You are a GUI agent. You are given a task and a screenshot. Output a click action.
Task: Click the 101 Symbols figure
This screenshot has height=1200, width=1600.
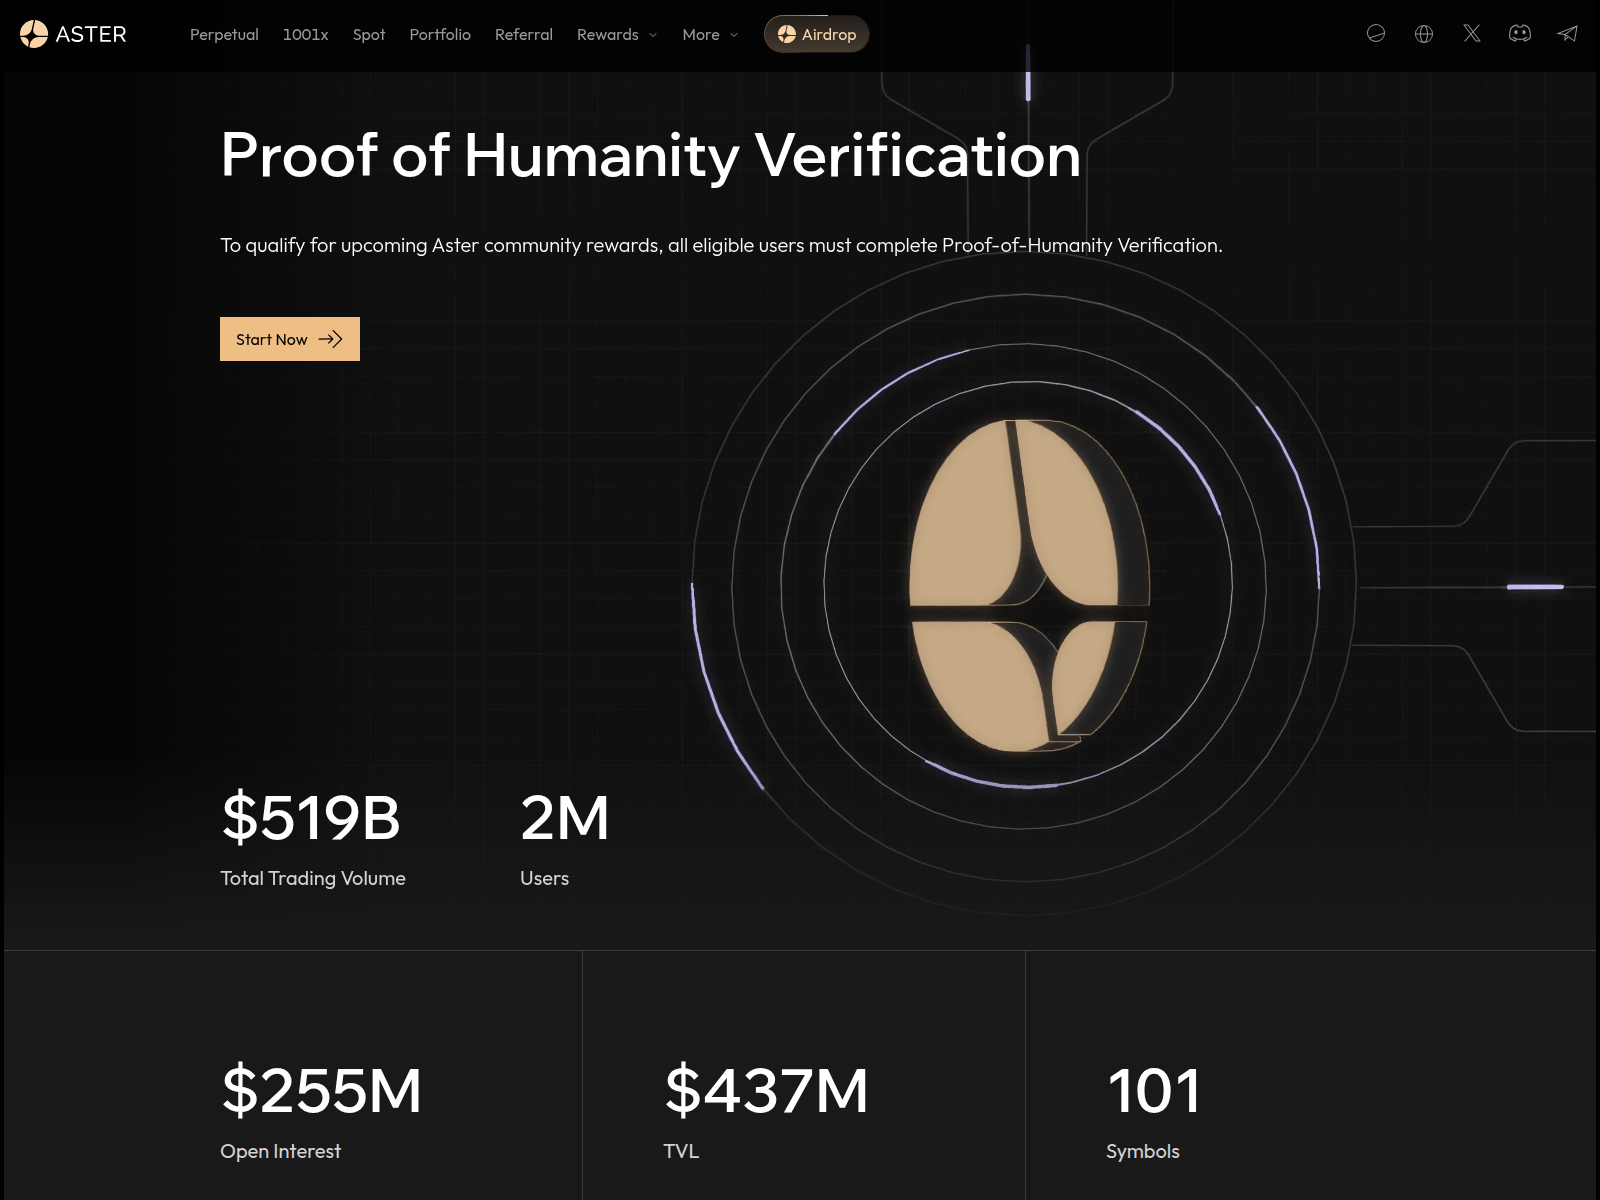pos(1154,1091)
